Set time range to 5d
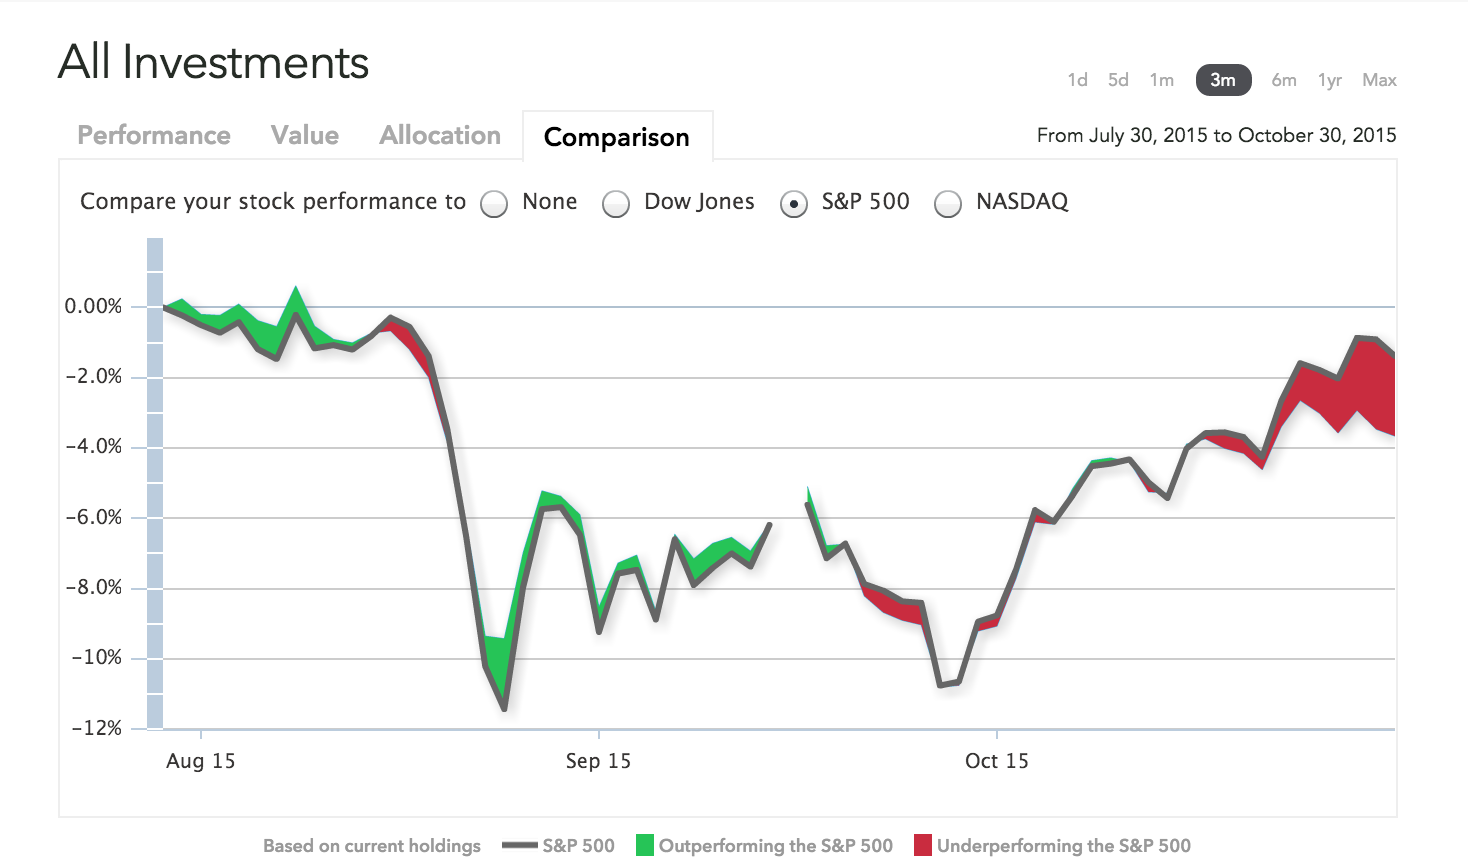The image size is (1468, 864). [x=1118, y=80]
